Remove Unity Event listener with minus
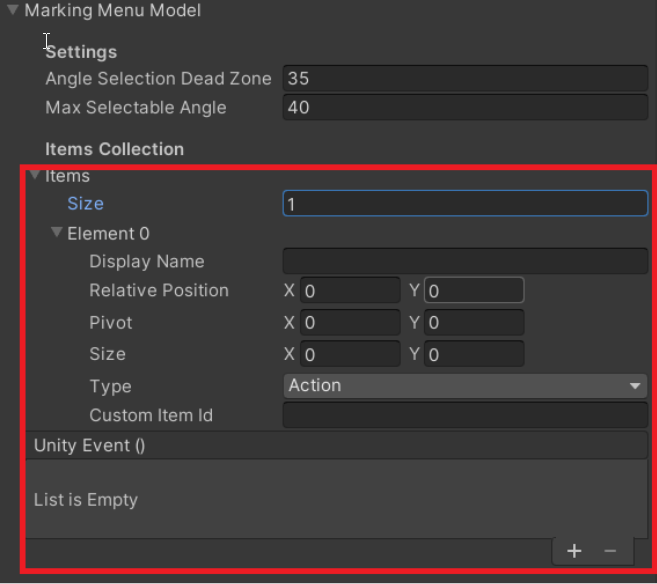The image size is (657, 584). 610,551
